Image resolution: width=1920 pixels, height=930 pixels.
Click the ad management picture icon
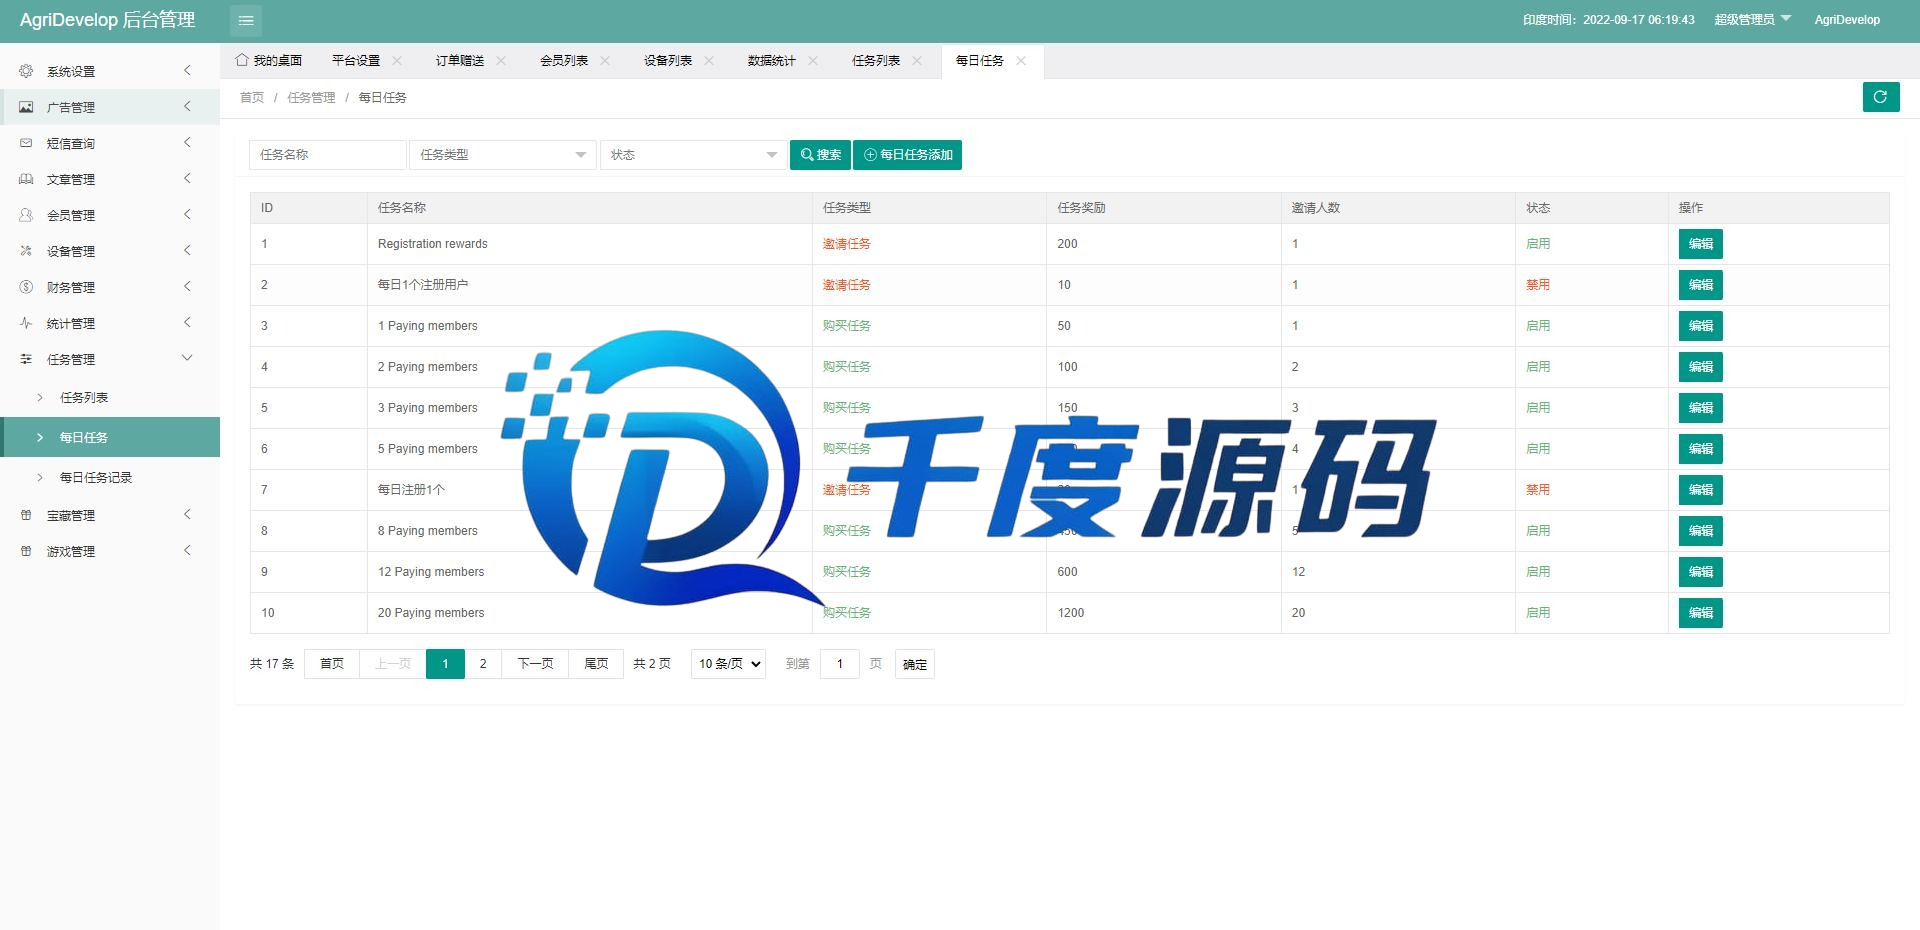tap(26, 107)
